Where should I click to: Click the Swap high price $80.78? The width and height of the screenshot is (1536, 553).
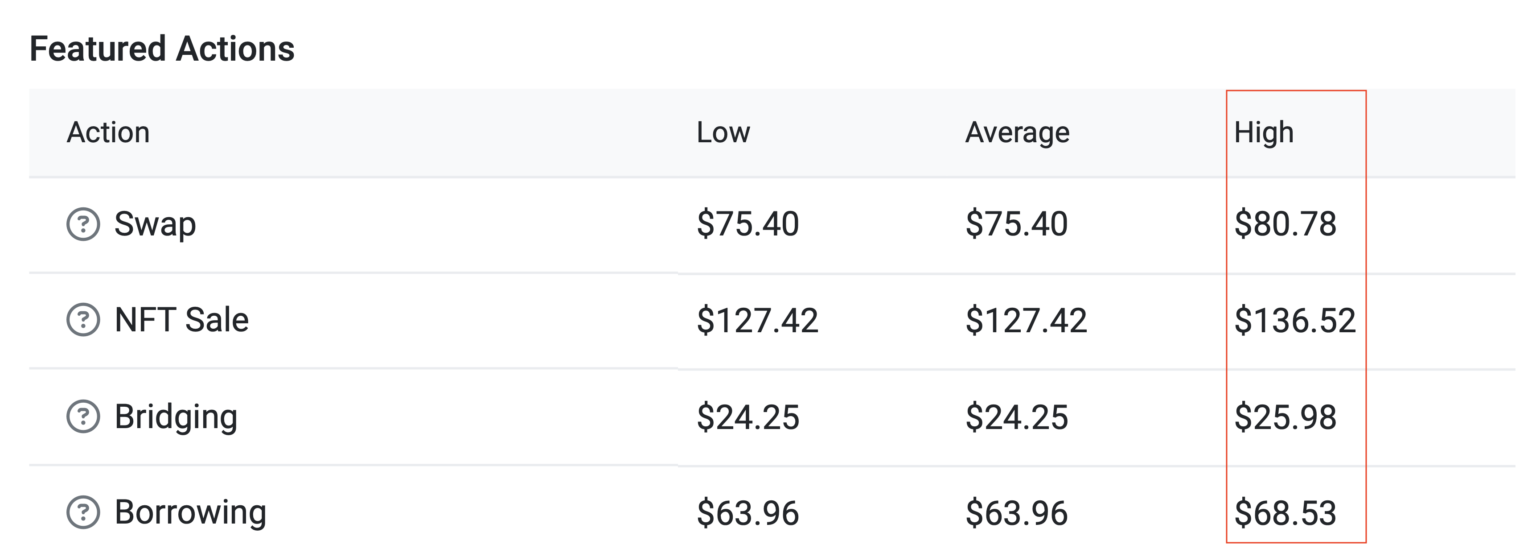(1285, 225)
